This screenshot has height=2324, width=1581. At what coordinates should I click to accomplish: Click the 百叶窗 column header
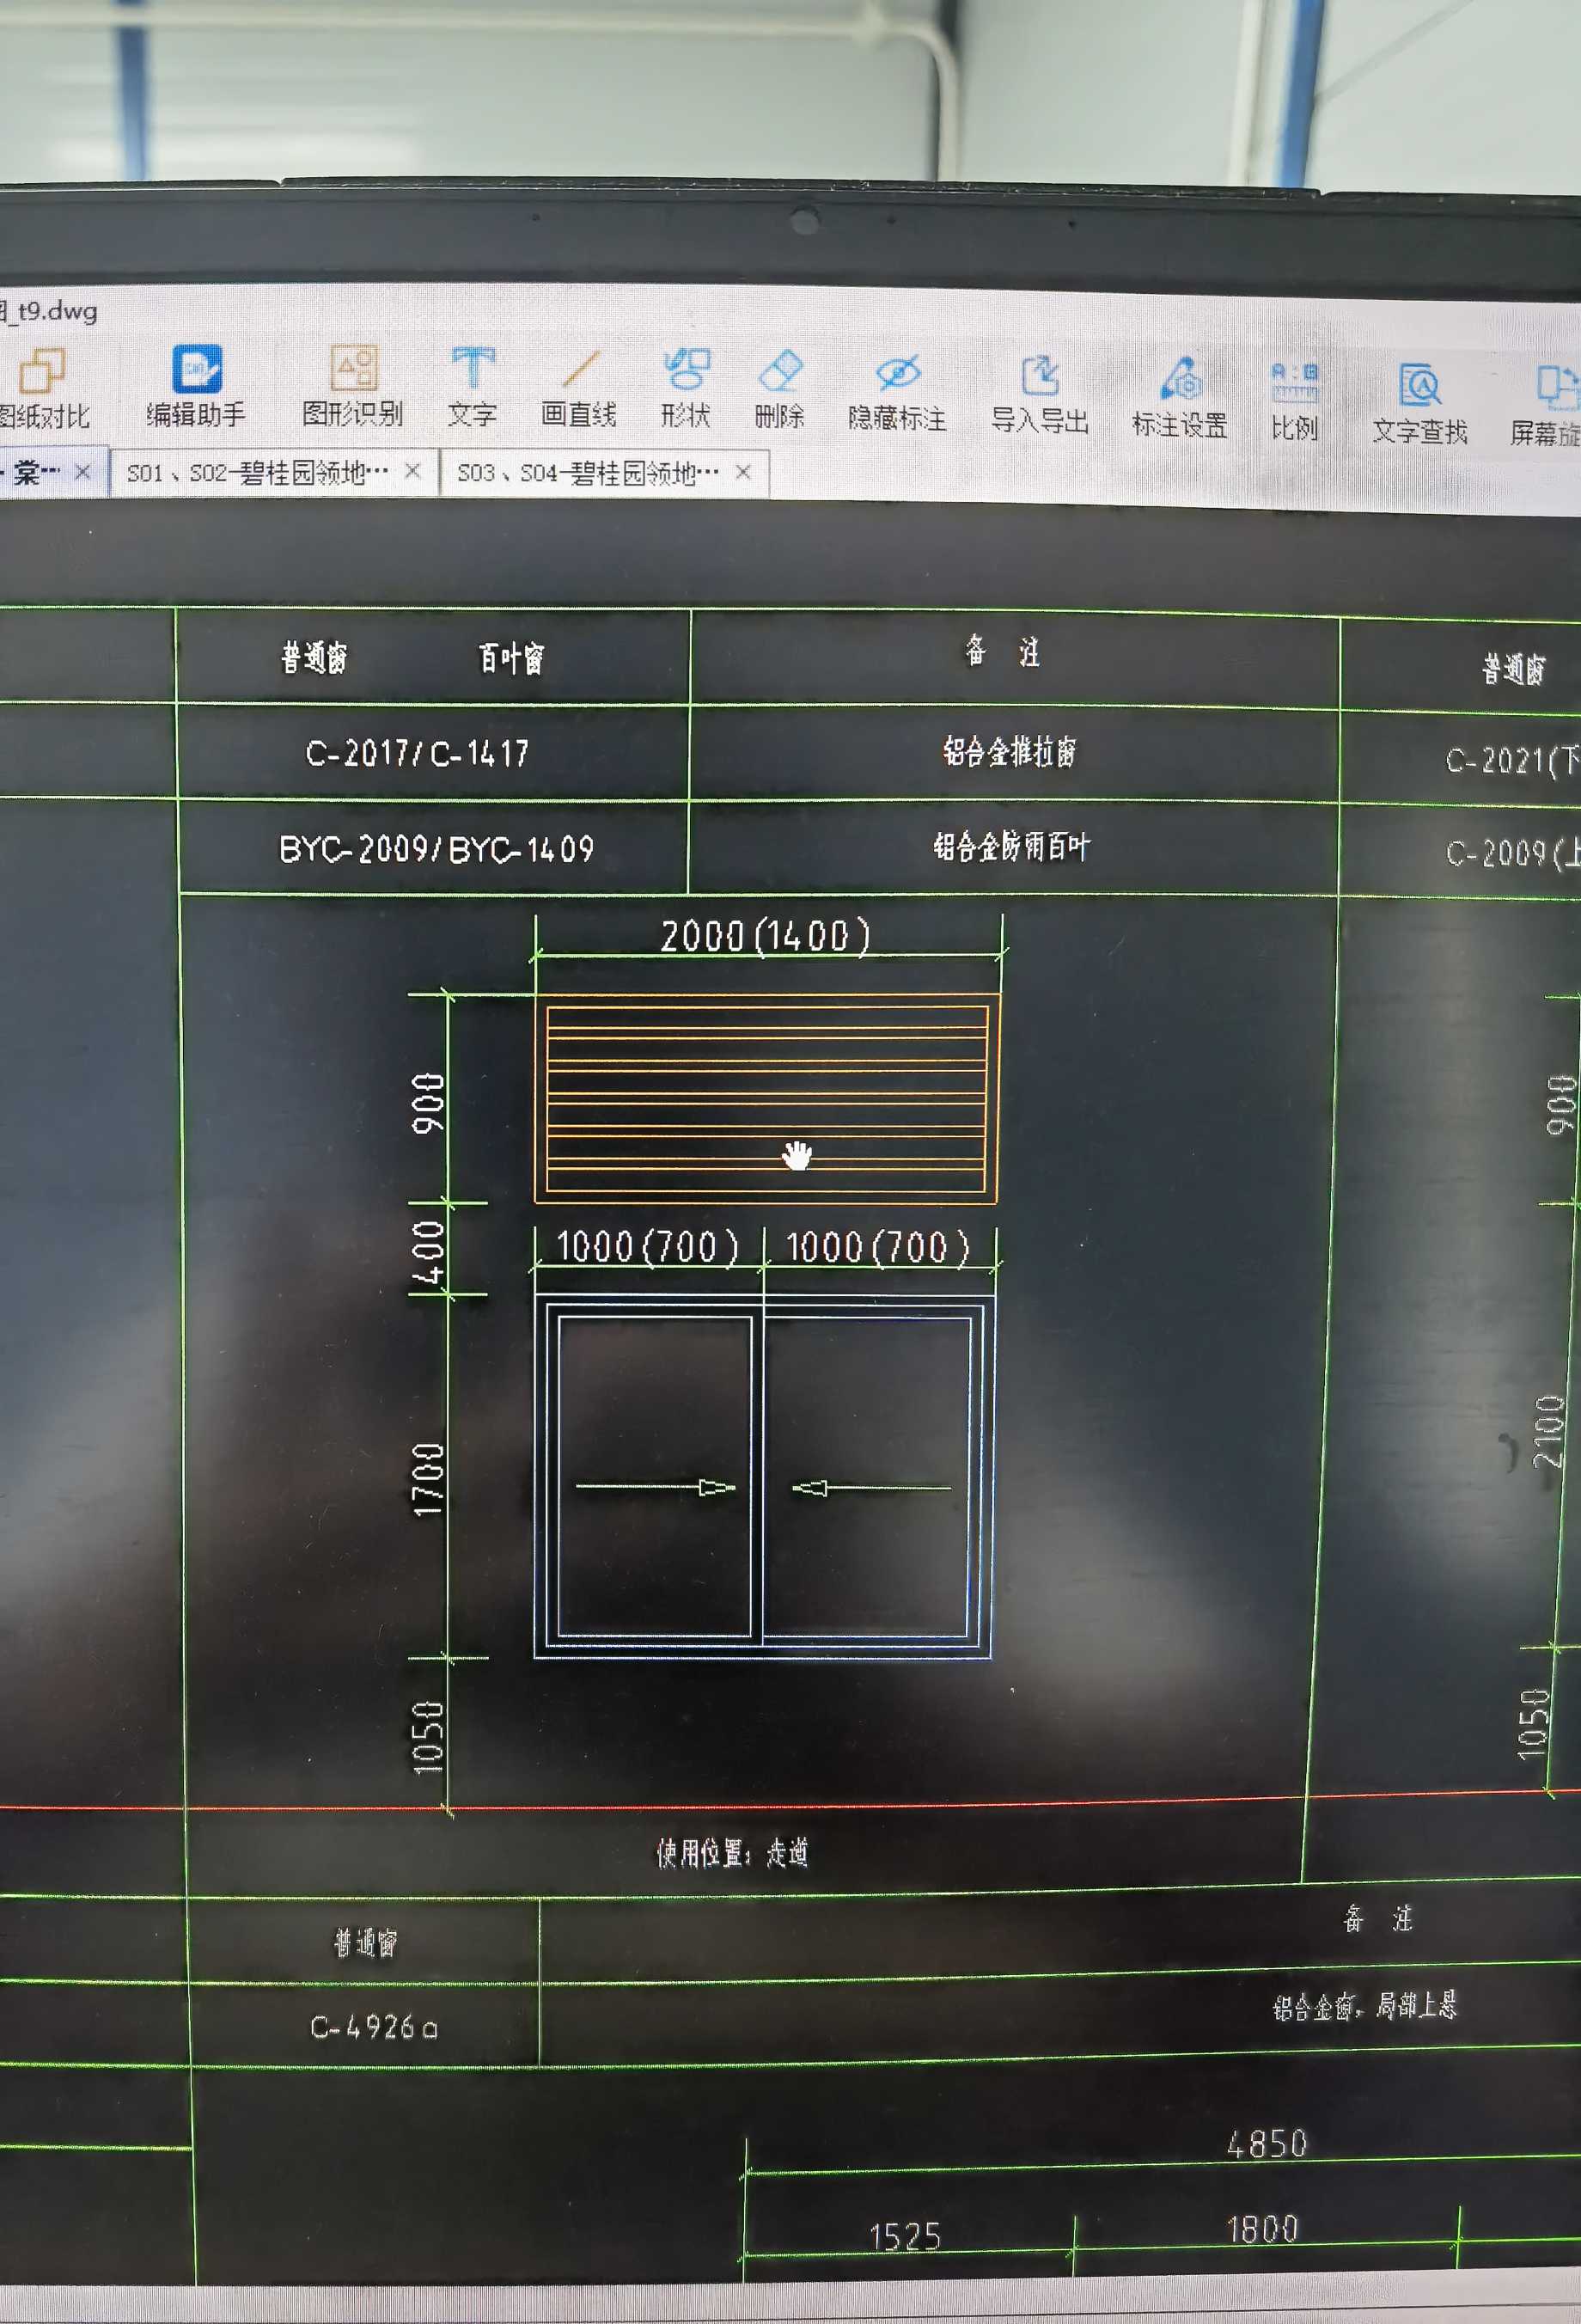click(511, 658)
